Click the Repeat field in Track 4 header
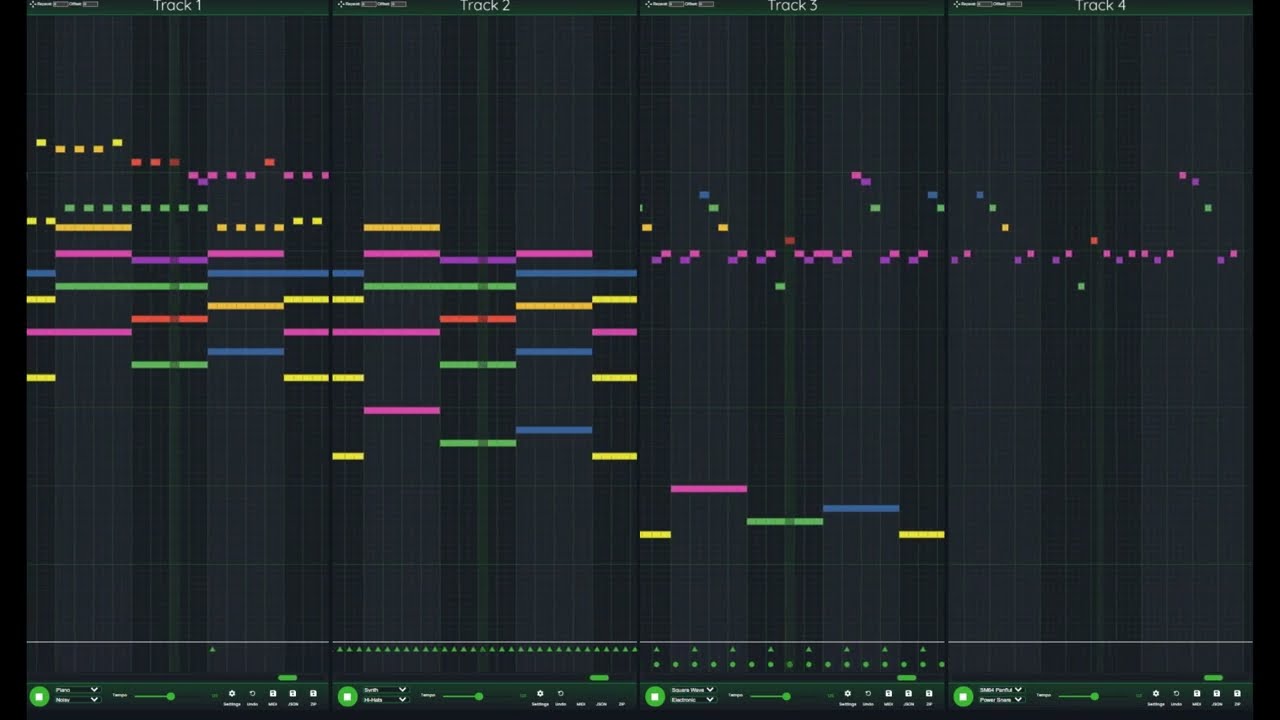Image resolution: width=1280 pixels, height=720 pixels. point(984,4)
